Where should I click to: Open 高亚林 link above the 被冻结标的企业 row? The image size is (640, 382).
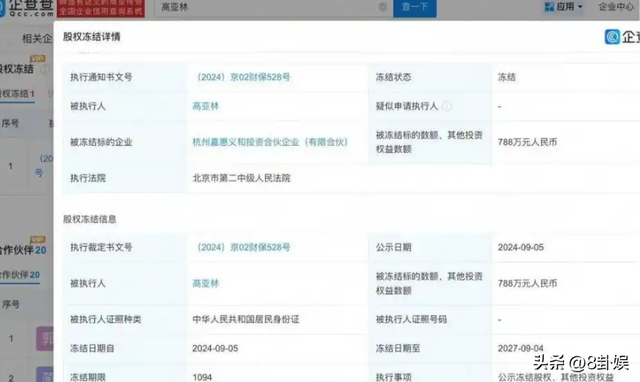[x=206, y=107]
